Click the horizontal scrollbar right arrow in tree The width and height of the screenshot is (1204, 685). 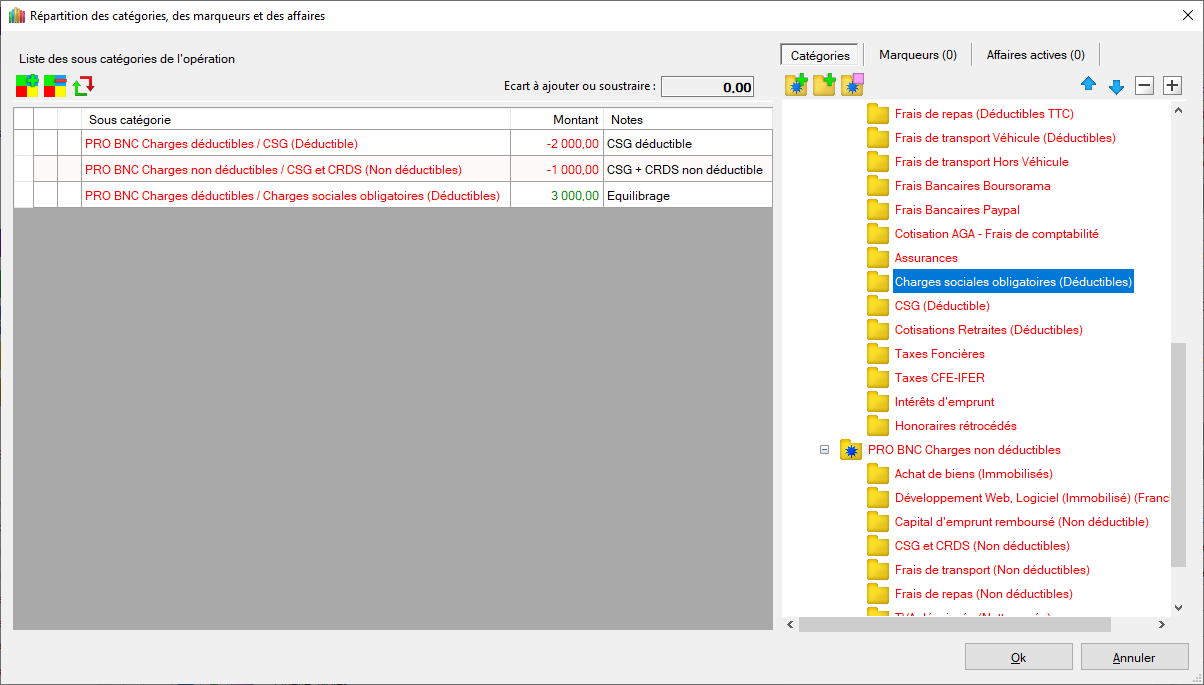[1161, 624]
